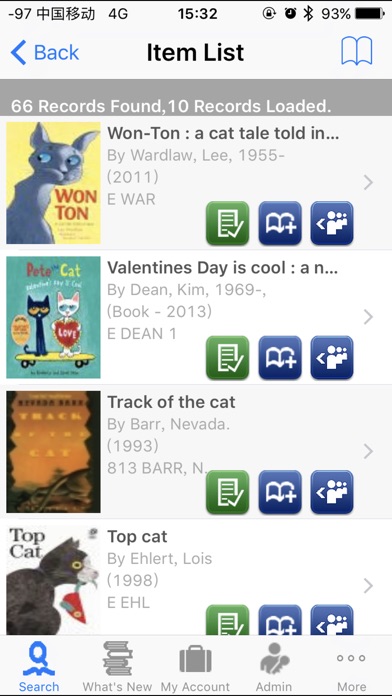This screenshot has height=696, width=392.
Task: Open the Track of the cat title
Action: click(171, 402)
